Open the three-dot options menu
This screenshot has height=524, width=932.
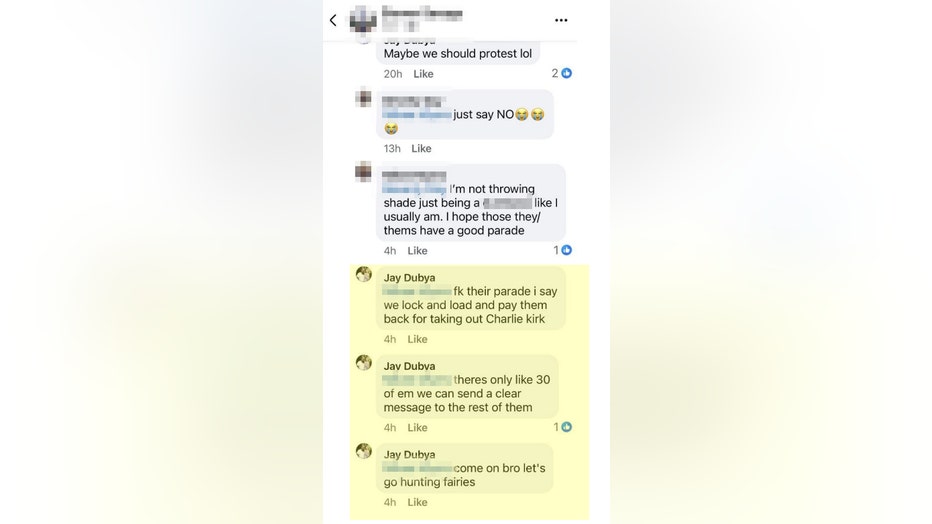pyautogui.click(x=561, y=20)
